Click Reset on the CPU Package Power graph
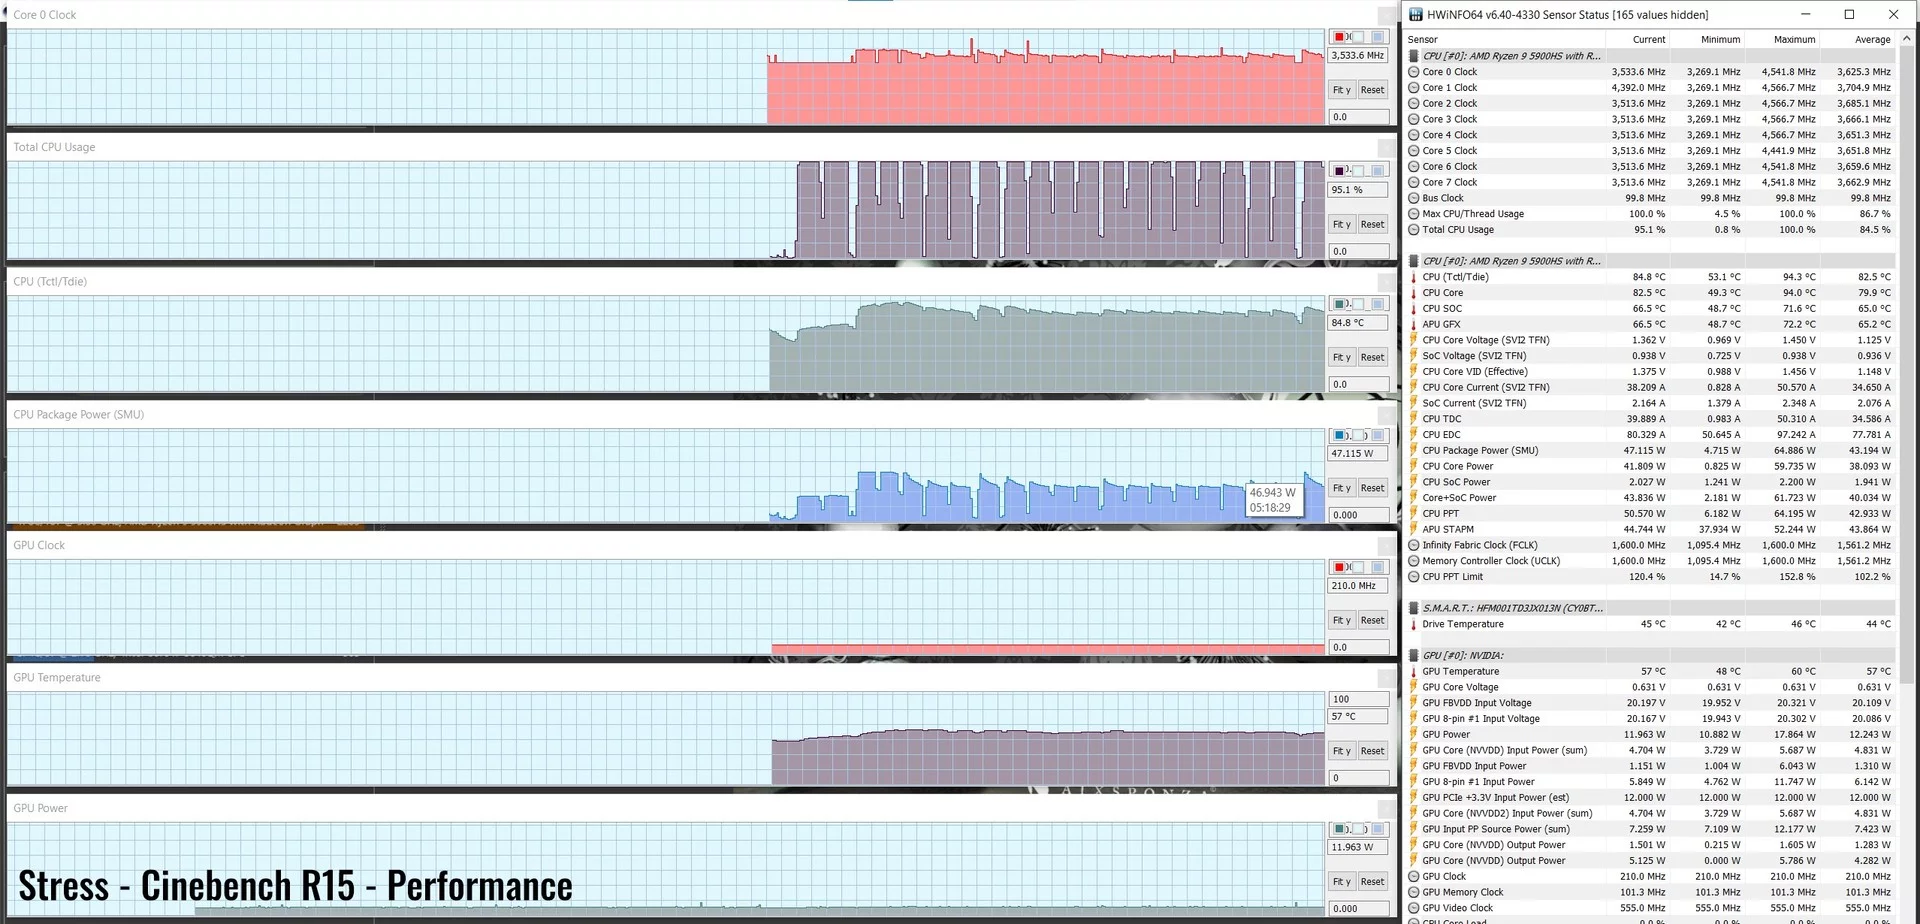 [x=1372, y=488]
